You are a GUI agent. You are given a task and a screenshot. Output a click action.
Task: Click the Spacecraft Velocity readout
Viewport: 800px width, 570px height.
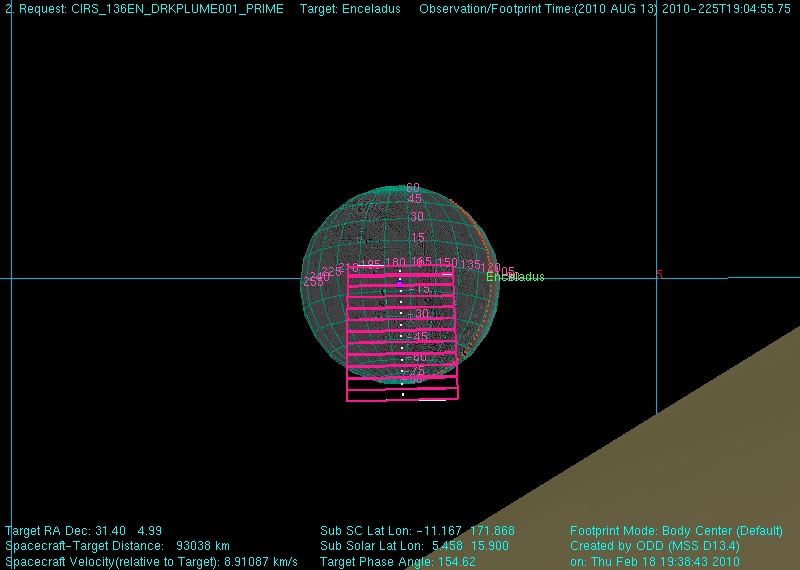coord(151,562)
